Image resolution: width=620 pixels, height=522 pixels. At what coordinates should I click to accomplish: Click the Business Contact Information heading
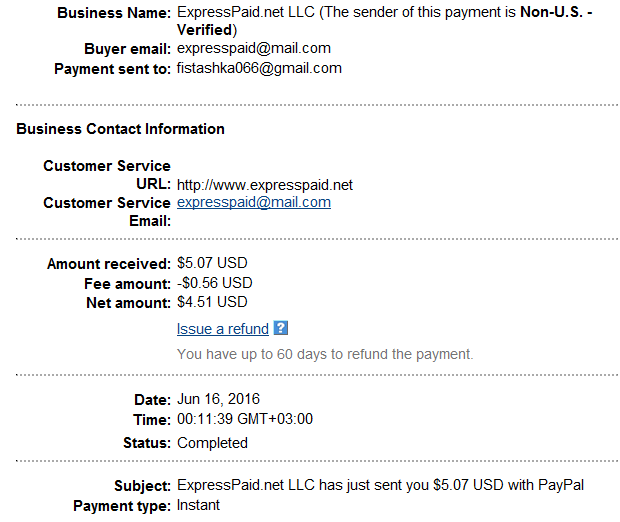[120, 129]
